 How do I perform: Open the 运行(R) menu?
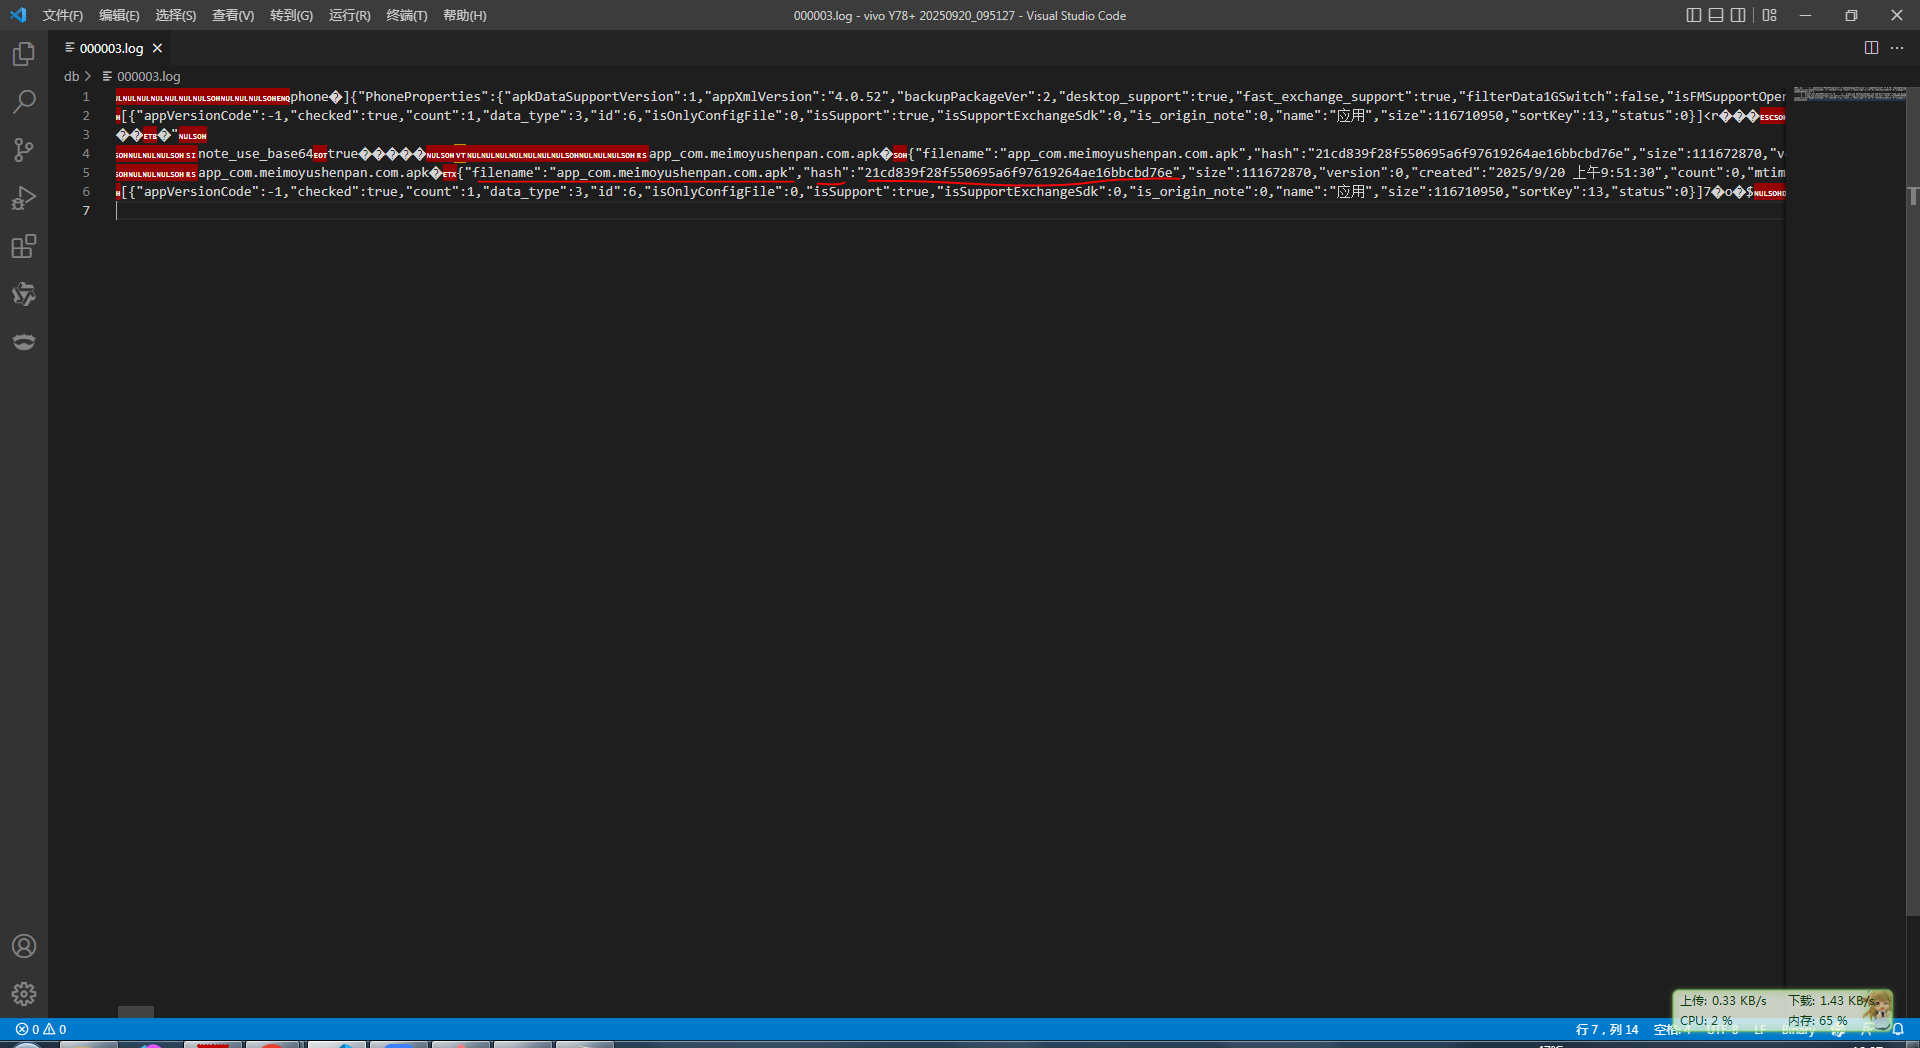point(349,15)
